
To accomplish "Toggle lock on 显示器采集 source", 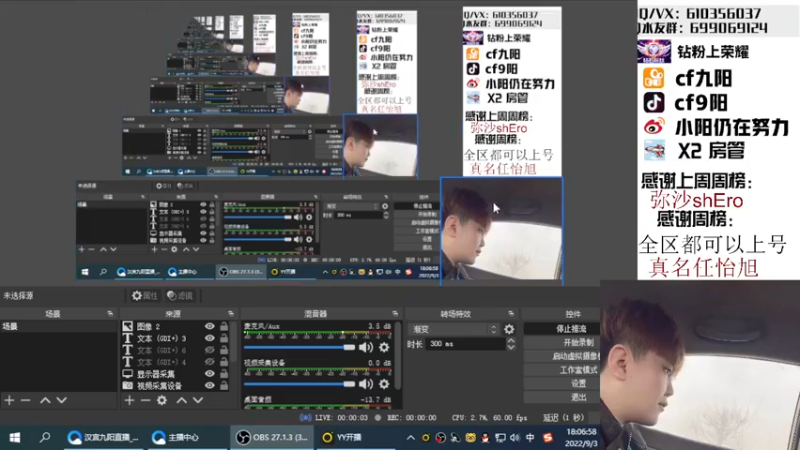I will click(x=224, y=374).
